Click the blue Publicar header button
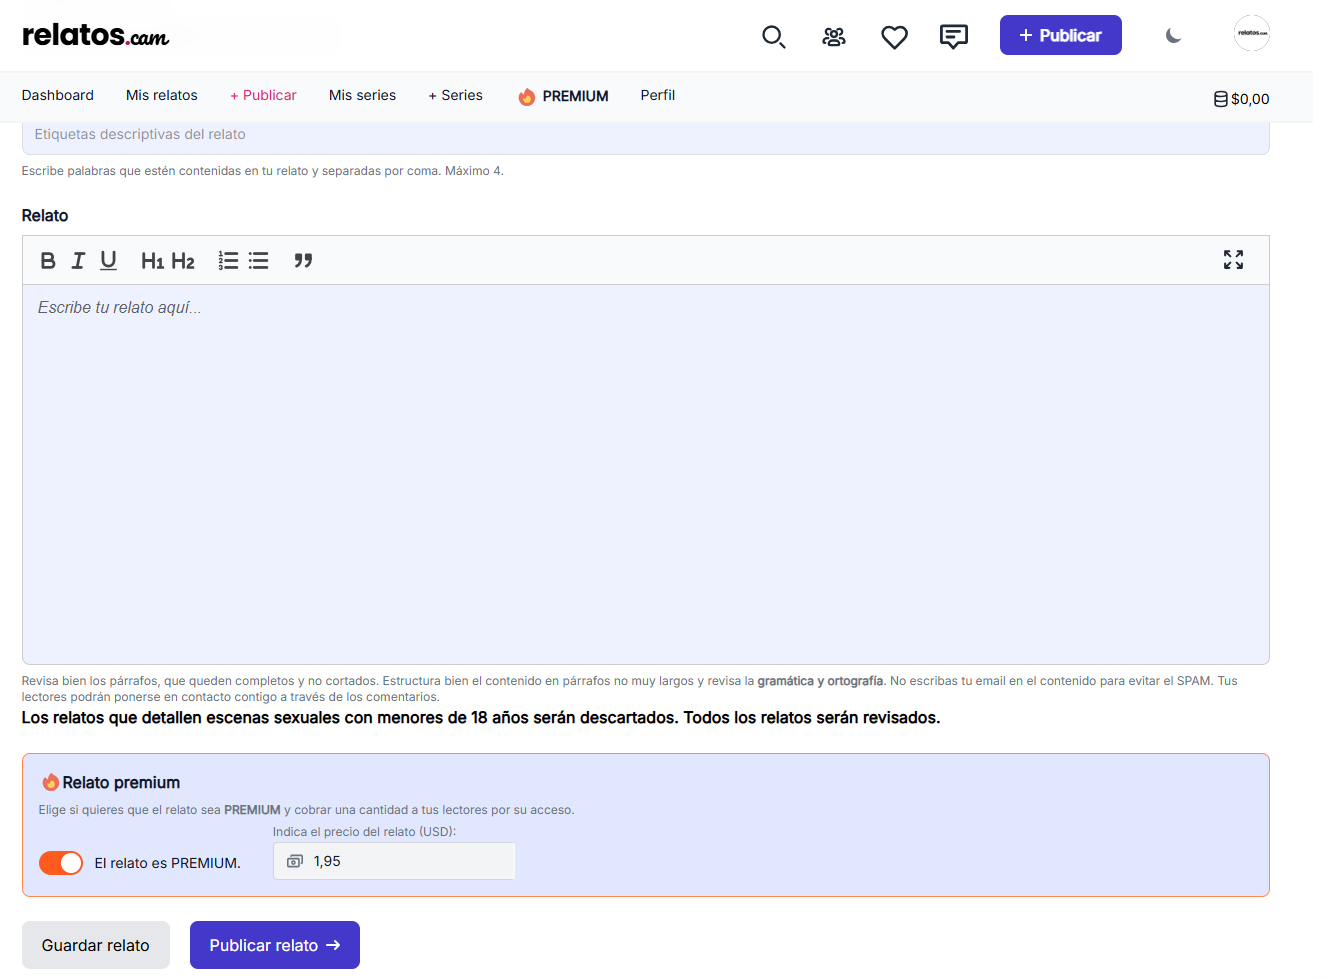The width and height of the screenshot is (1342, 979). tap(1060, 35)
